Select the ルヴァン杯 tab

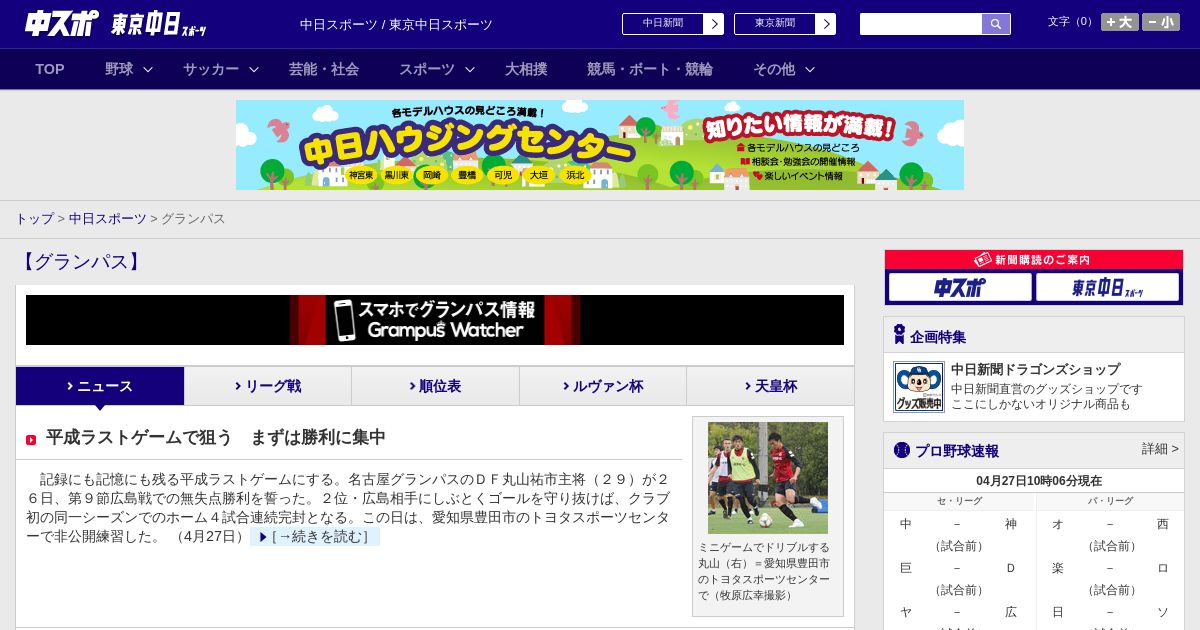click(603, 386)
